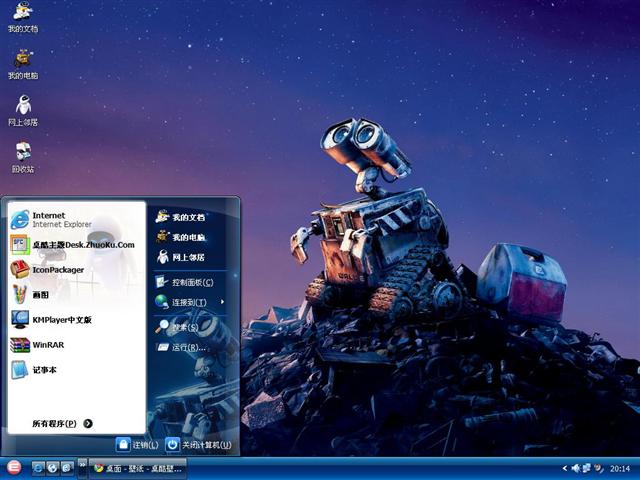The image size is (640, 480).
Task: Select 搜索(S) in the Start menu
Action: click(x=182, y=326)
